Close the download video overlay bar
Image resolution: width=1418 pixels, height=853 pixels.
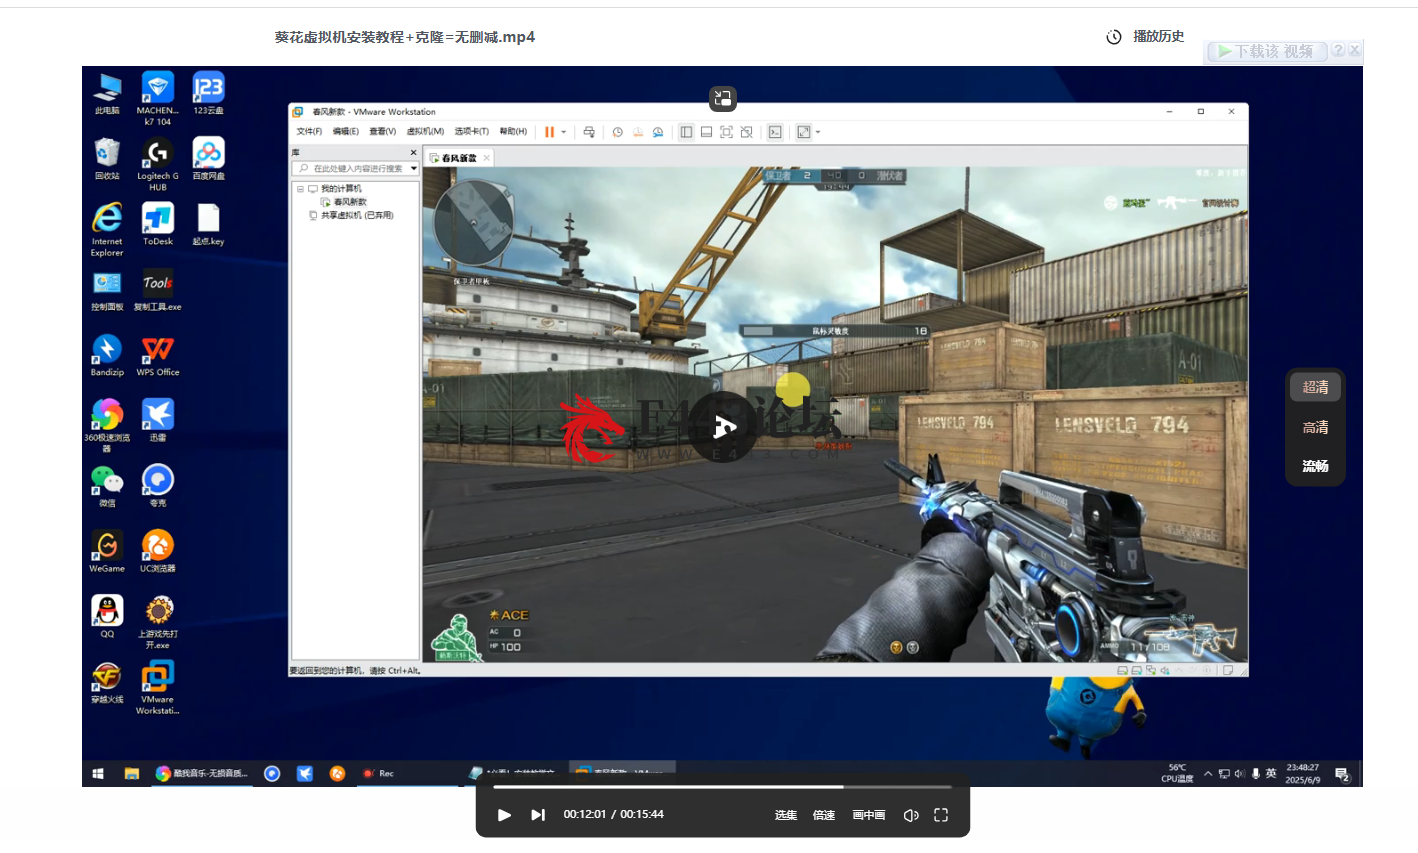[x=1355, y=50]
